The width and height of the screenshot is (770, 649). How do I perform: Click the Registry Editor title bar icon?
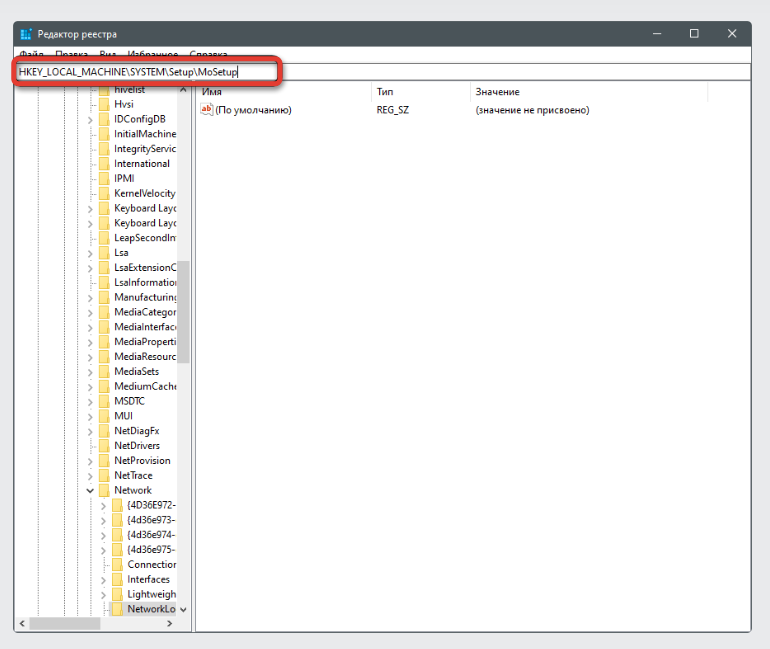(26, 34)
